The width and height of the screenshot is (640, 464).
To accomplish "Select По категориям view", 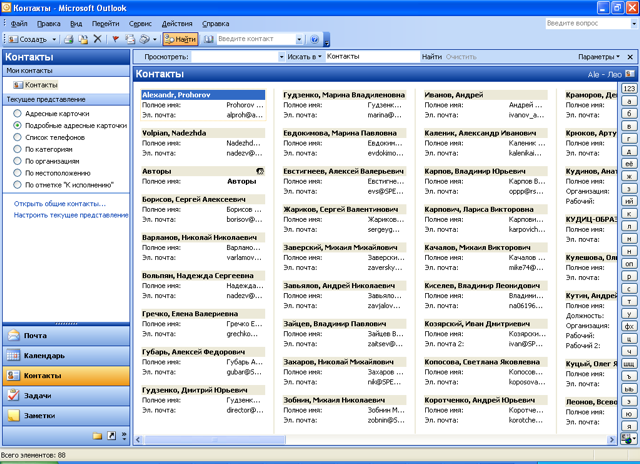I will [x=43, y=149].
